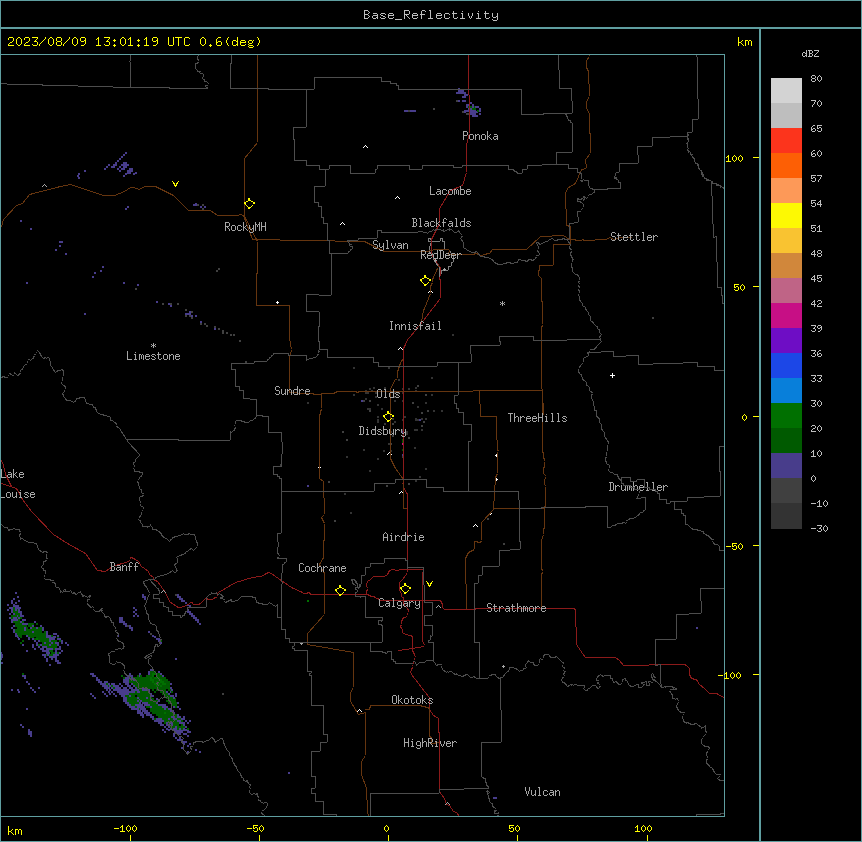Click the HighRiver label
This screenshot has width=862, height=842.
pyautogui.click(x=430, y=743)
